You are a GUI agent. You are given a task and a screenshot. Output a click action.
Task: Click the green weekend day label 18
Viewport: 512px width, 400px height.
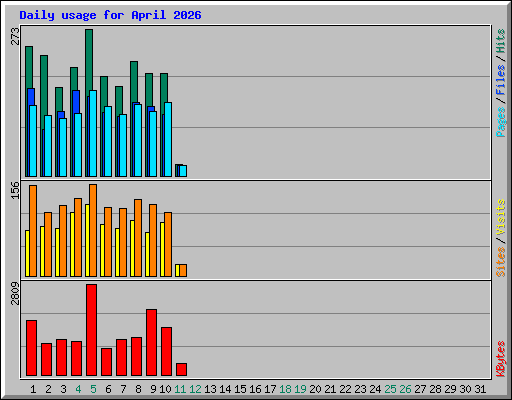[285, 389]
